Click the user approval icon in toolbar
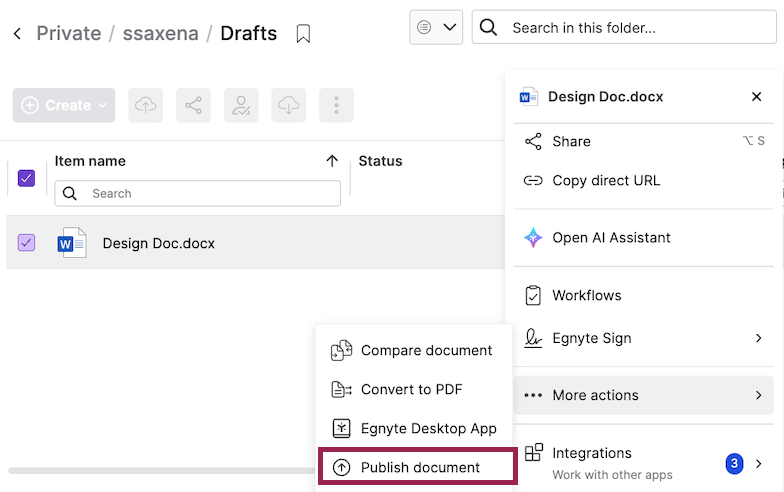The height and width of the screenshot is (492, 784). [241, 105]
